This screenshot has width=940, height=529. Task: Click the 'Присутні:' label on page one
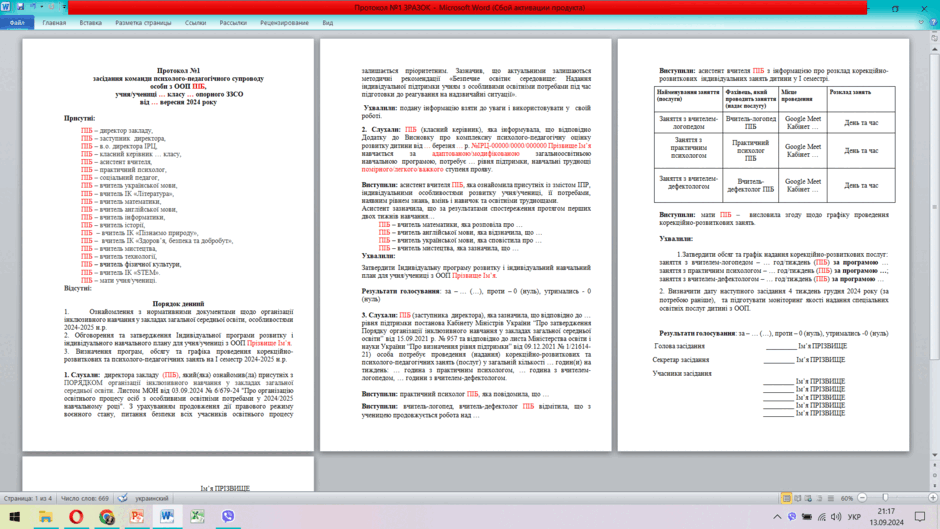coord(79,119)
